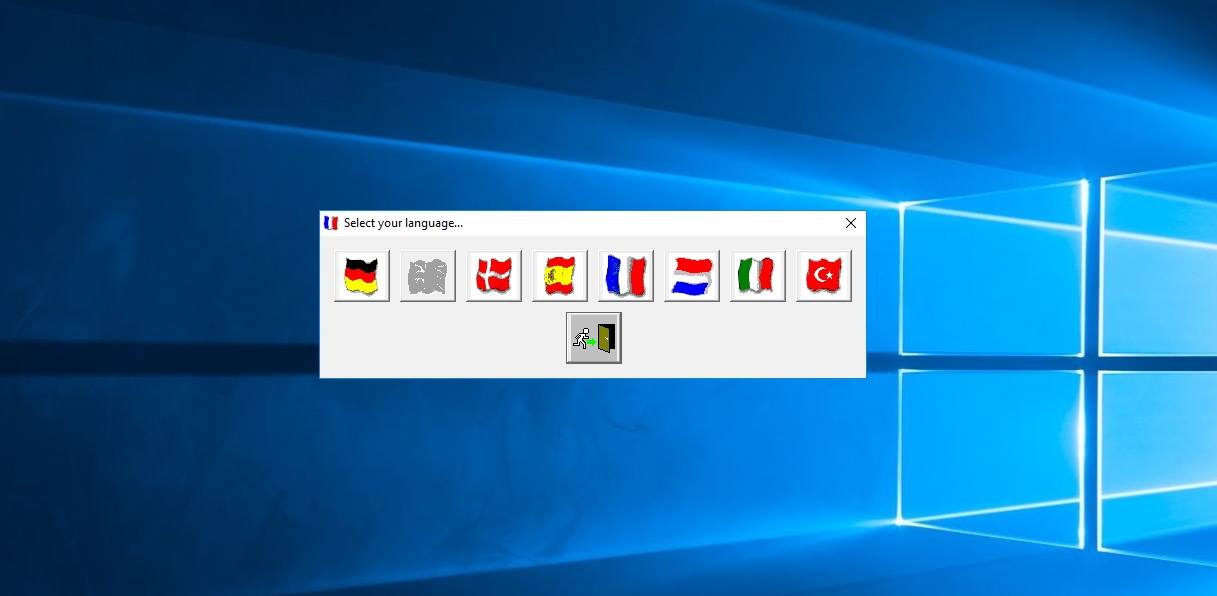Close the language selection dialog
This screenshot has height=596, width=1217.
tap(851, 223)
